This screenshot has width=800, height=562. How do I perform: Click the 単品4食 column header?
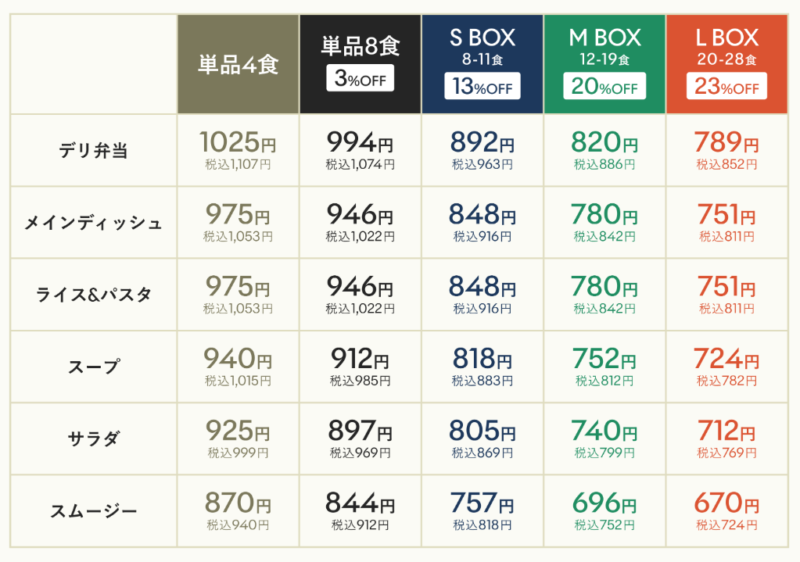pyautogui.click(x=238, y=64)
